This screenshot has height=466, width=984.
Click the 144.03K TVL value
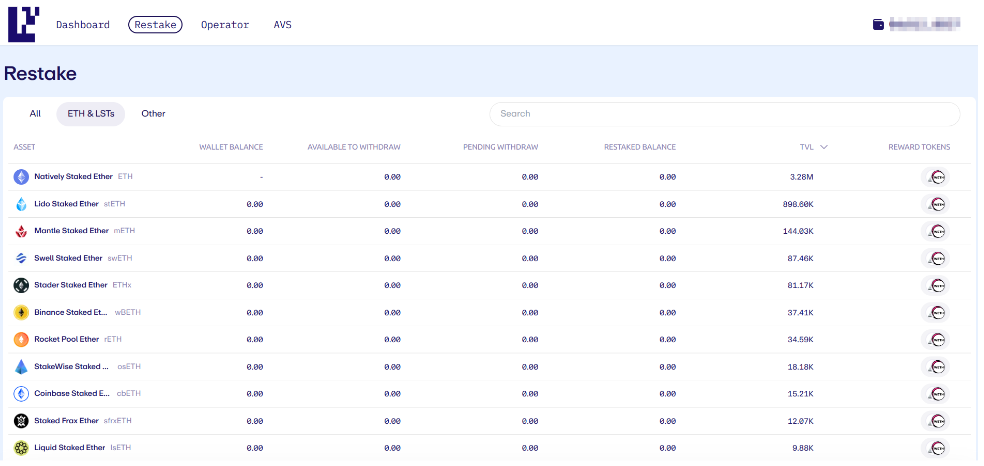pos(798,231)
